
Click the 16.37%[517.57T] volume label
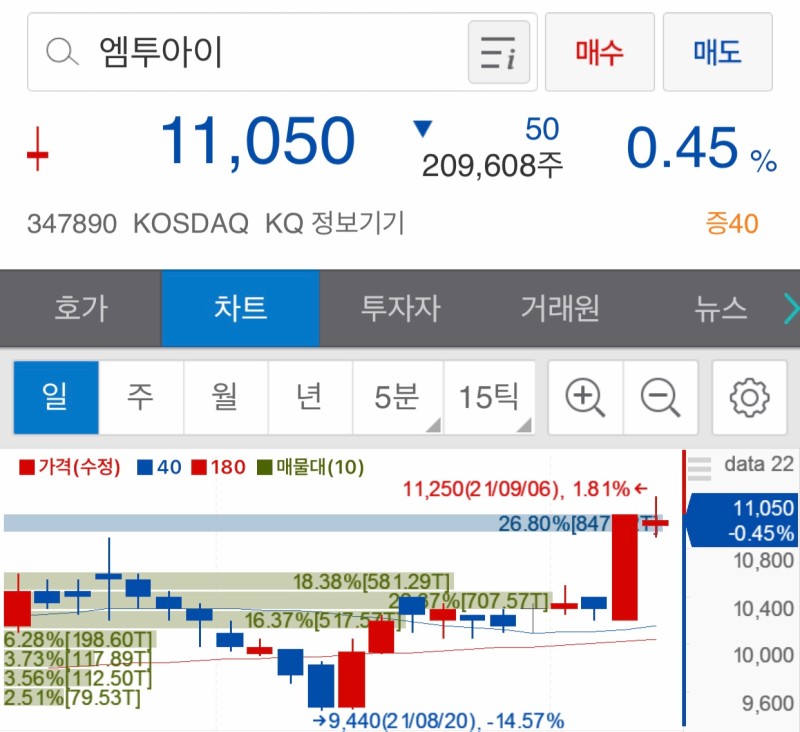[322, 620]
